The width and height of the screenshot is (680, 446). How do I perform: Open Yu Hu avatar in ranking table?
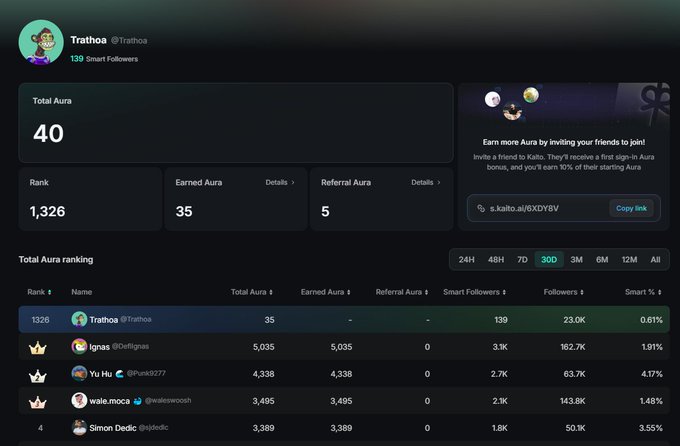pyautogui.click(x=79, y=373)
